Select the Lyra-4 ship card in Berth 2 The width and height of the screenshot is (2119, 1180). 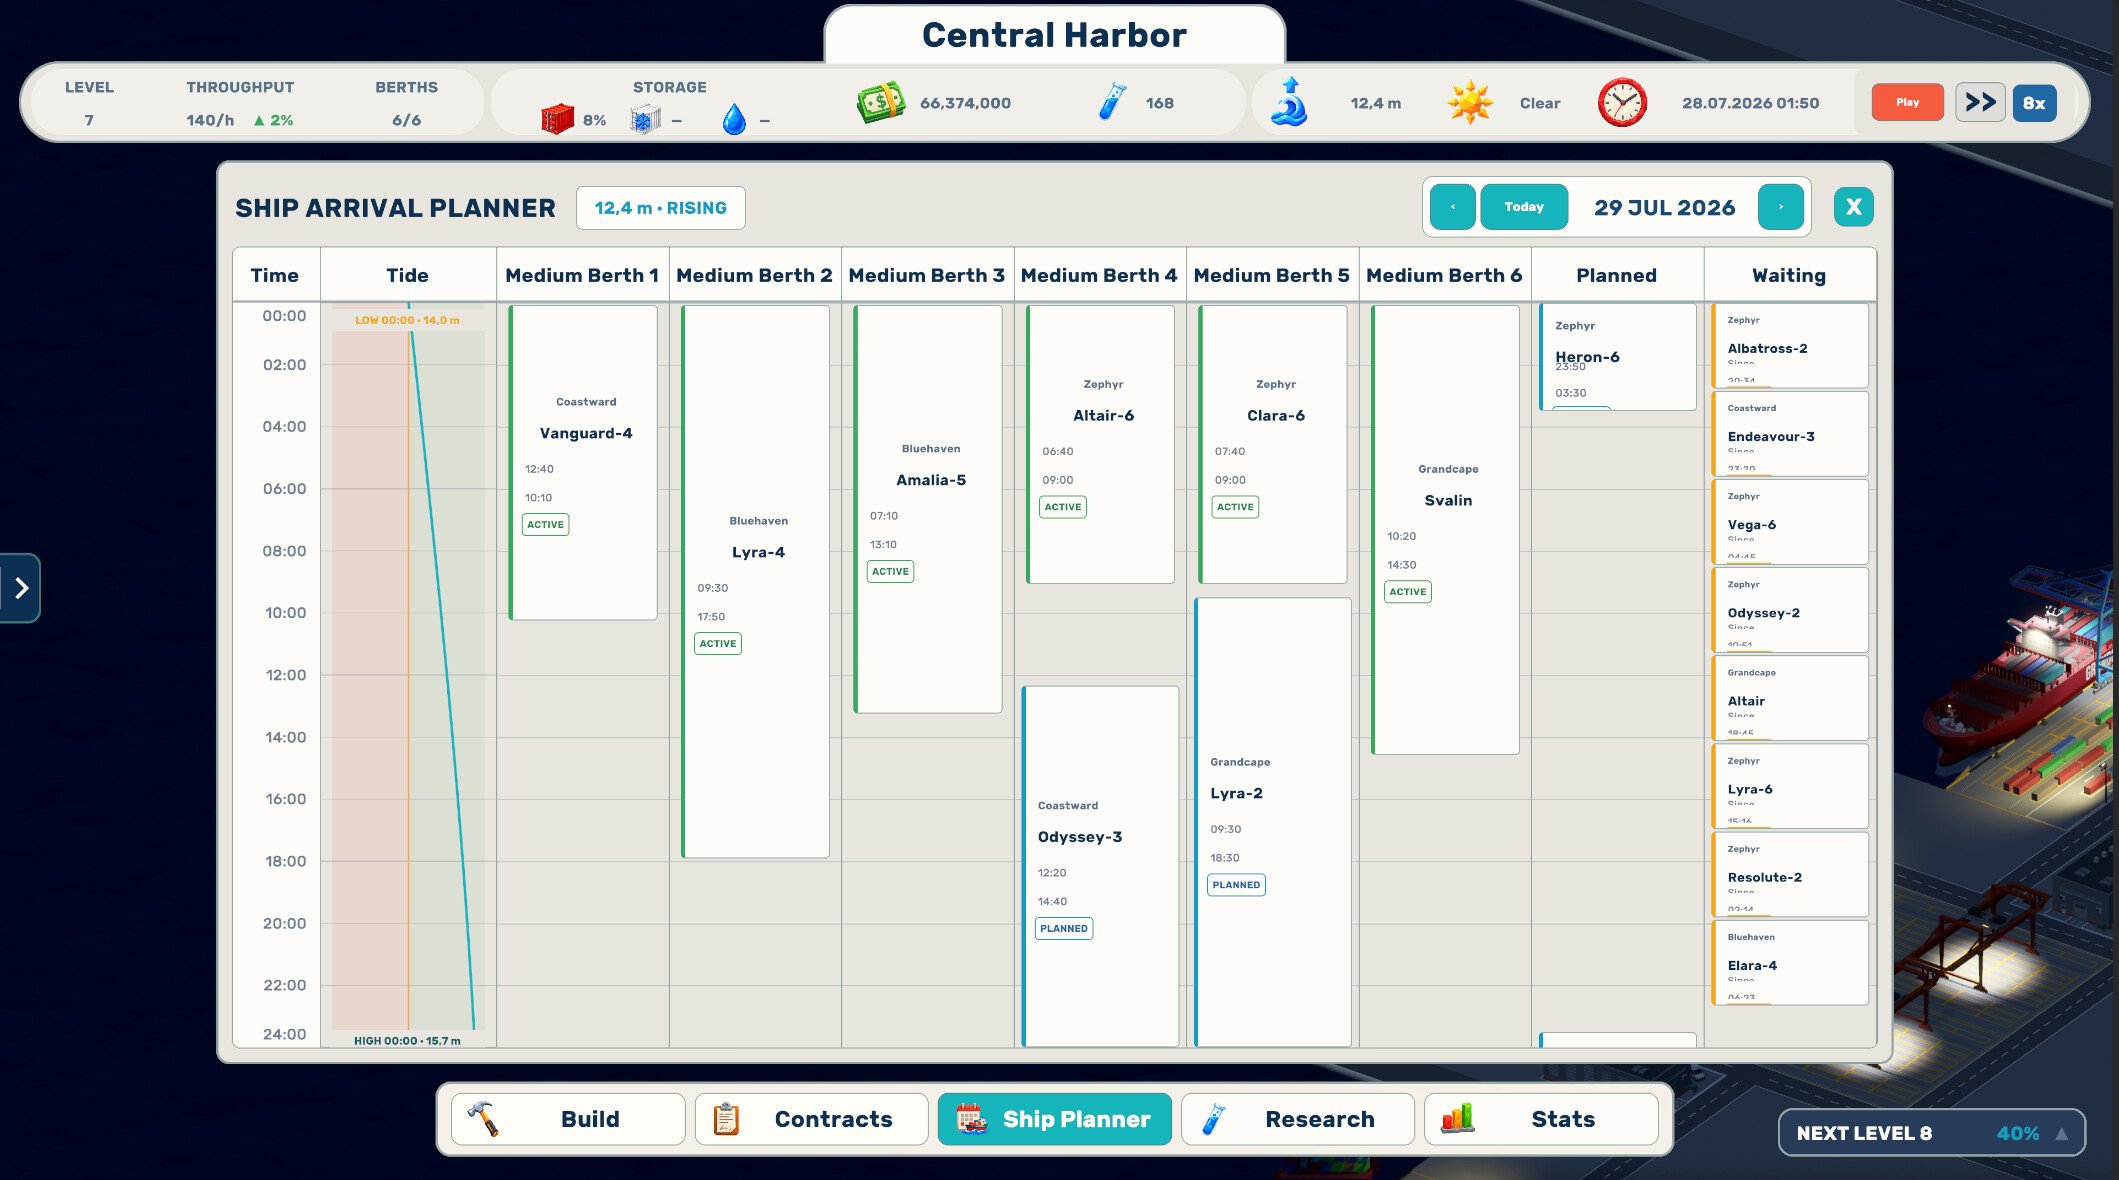755,582
